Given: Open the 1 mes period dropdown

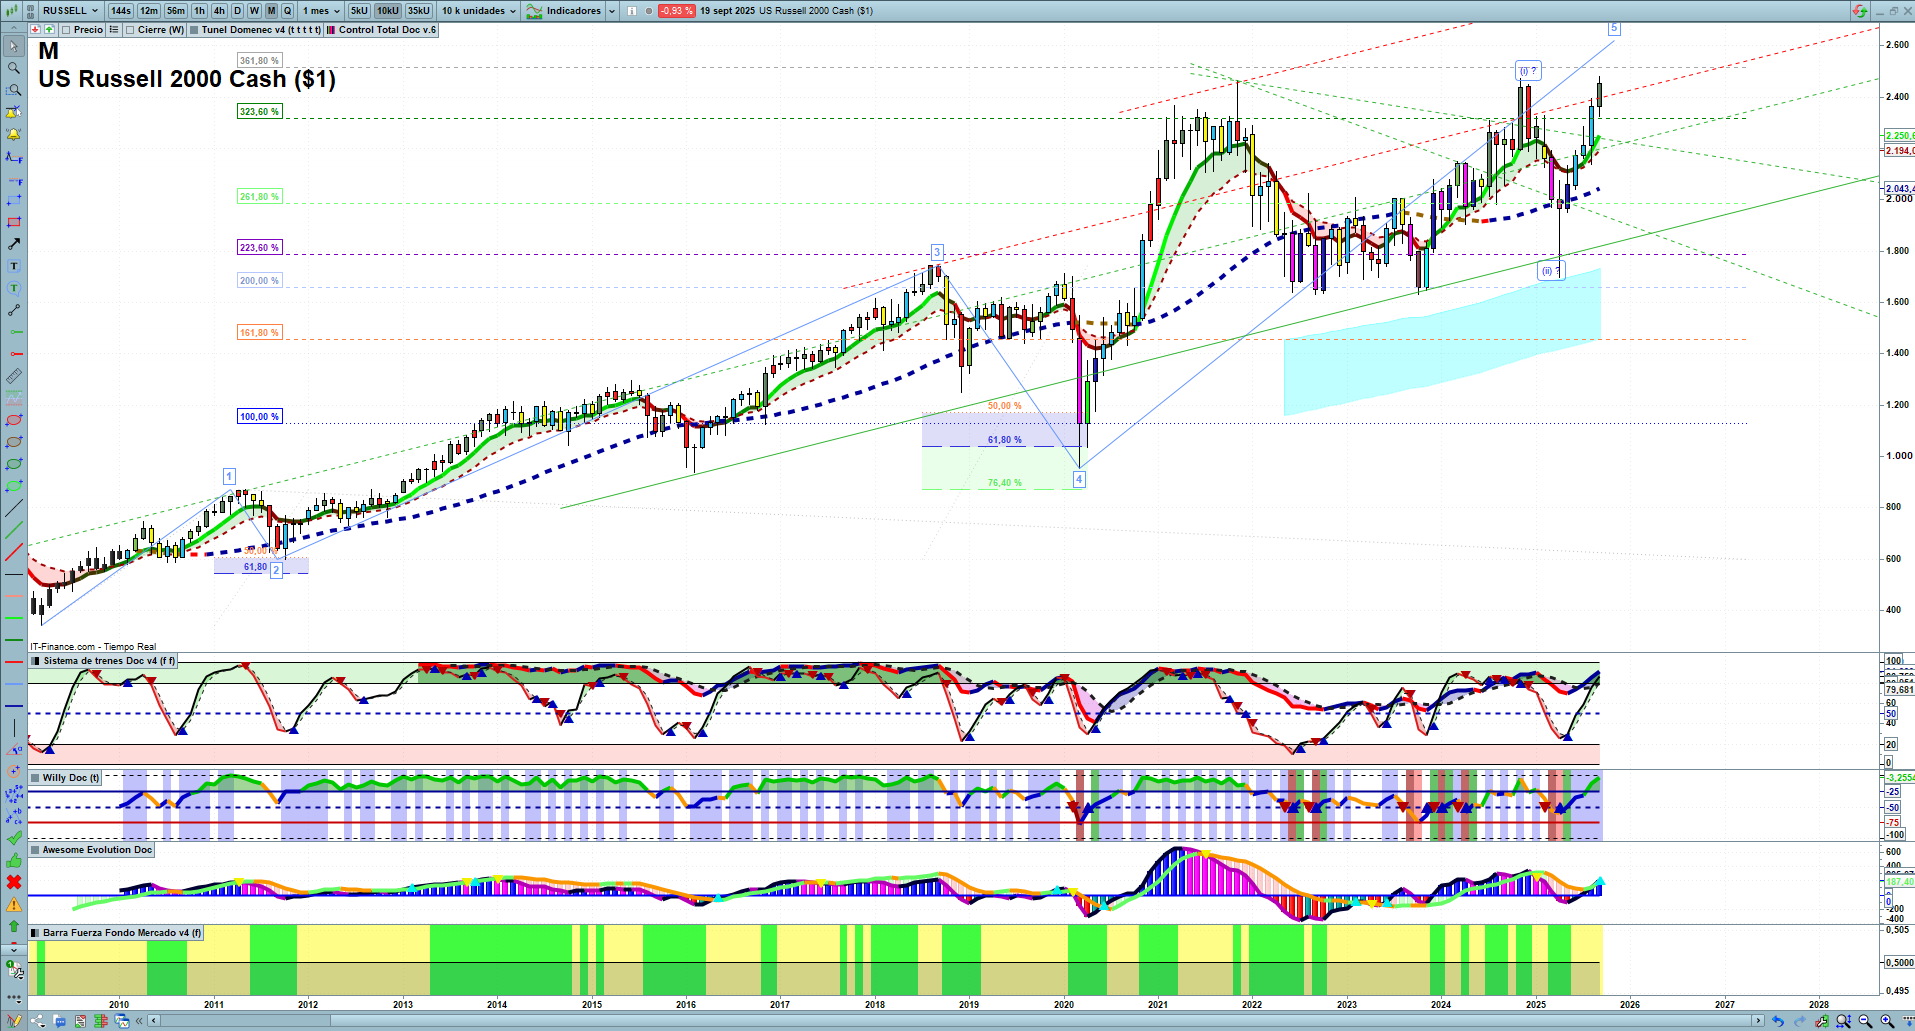Looking at the screenshot, I should (x=321, y=11).
